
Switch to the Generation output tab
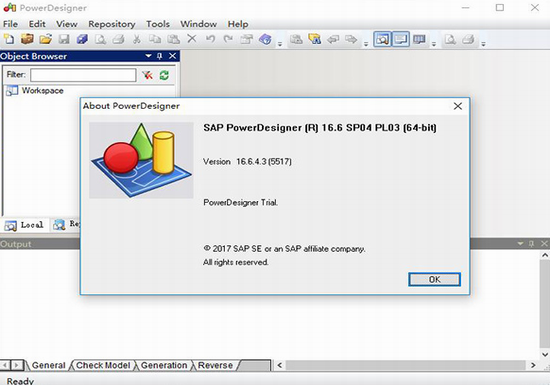coord(164,365)
